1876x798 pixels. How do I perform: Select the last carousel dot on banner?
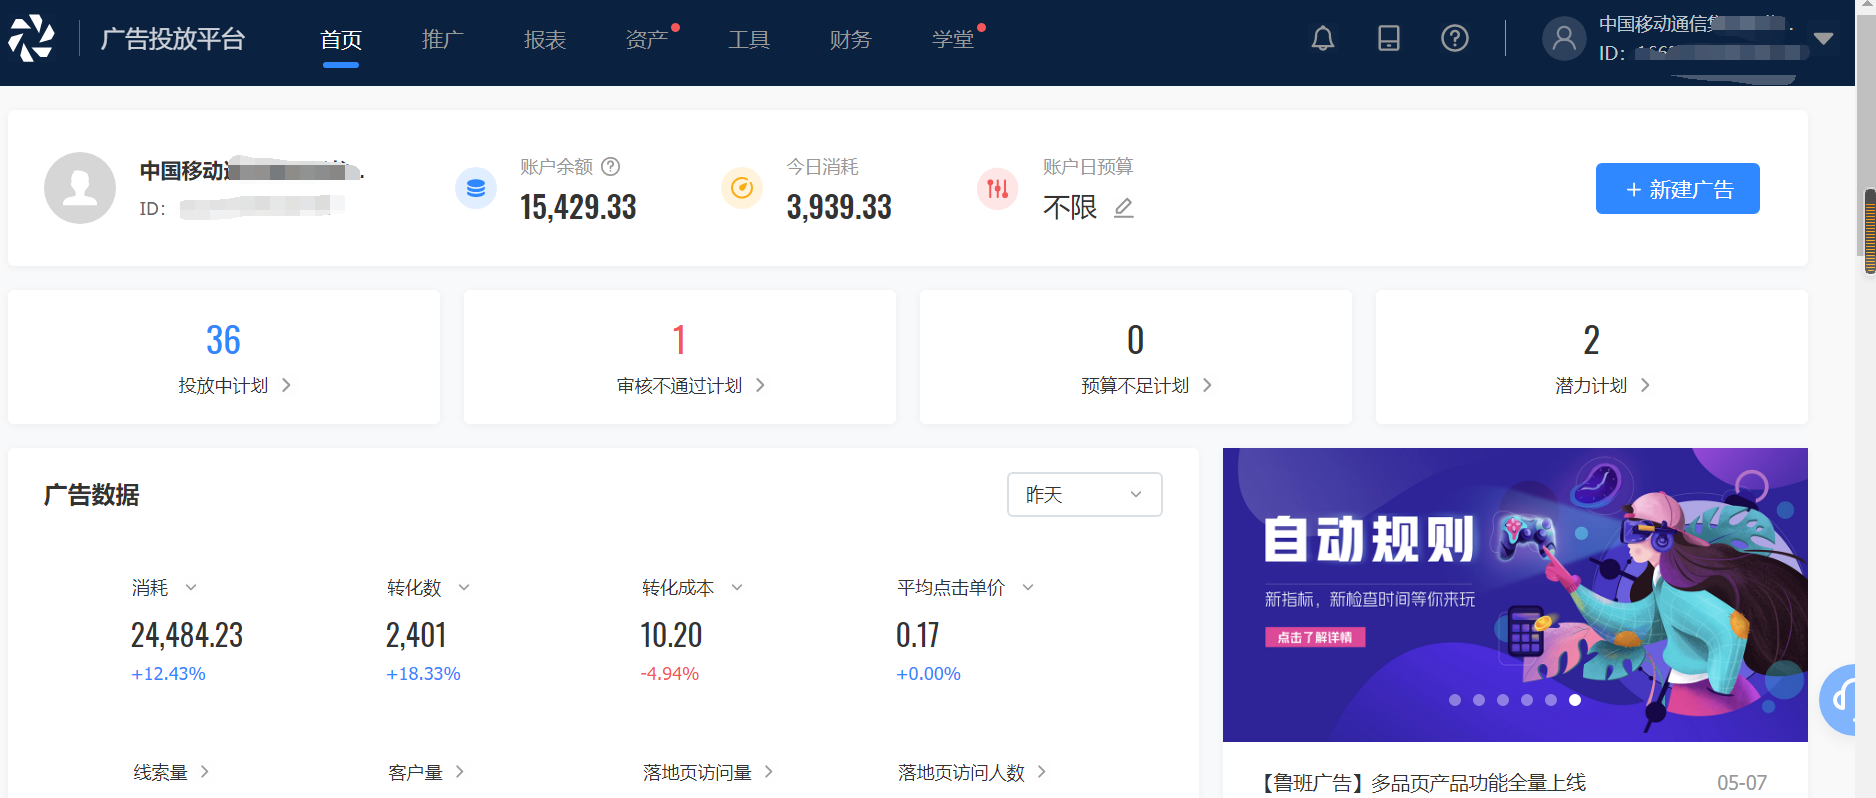tap(1575, 700)
